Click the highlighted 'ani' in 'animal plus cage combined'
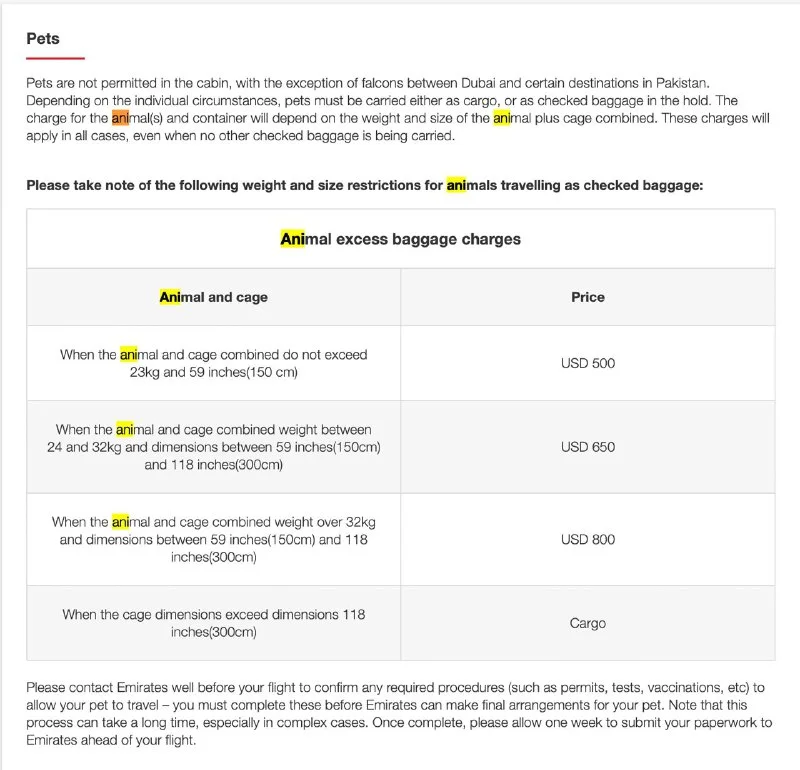Viewport: 800px width, 770px height. tap(505, 118)
